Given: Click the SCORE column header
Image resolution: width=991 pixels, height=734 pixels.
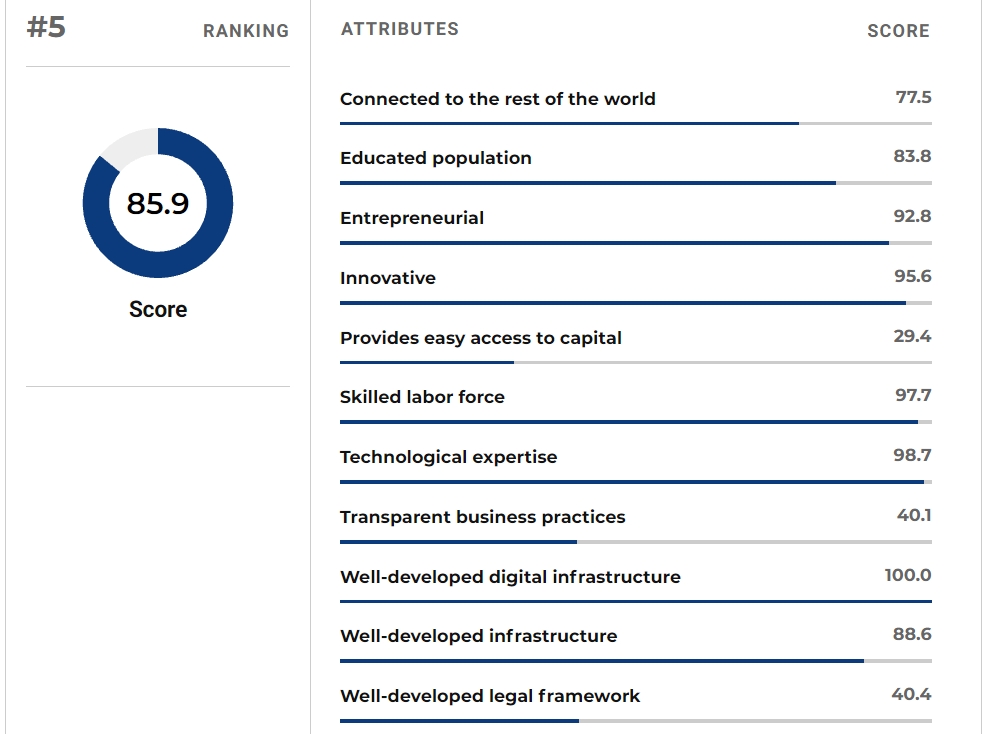Looking at the screenshot, I should (x=898, y=31).
